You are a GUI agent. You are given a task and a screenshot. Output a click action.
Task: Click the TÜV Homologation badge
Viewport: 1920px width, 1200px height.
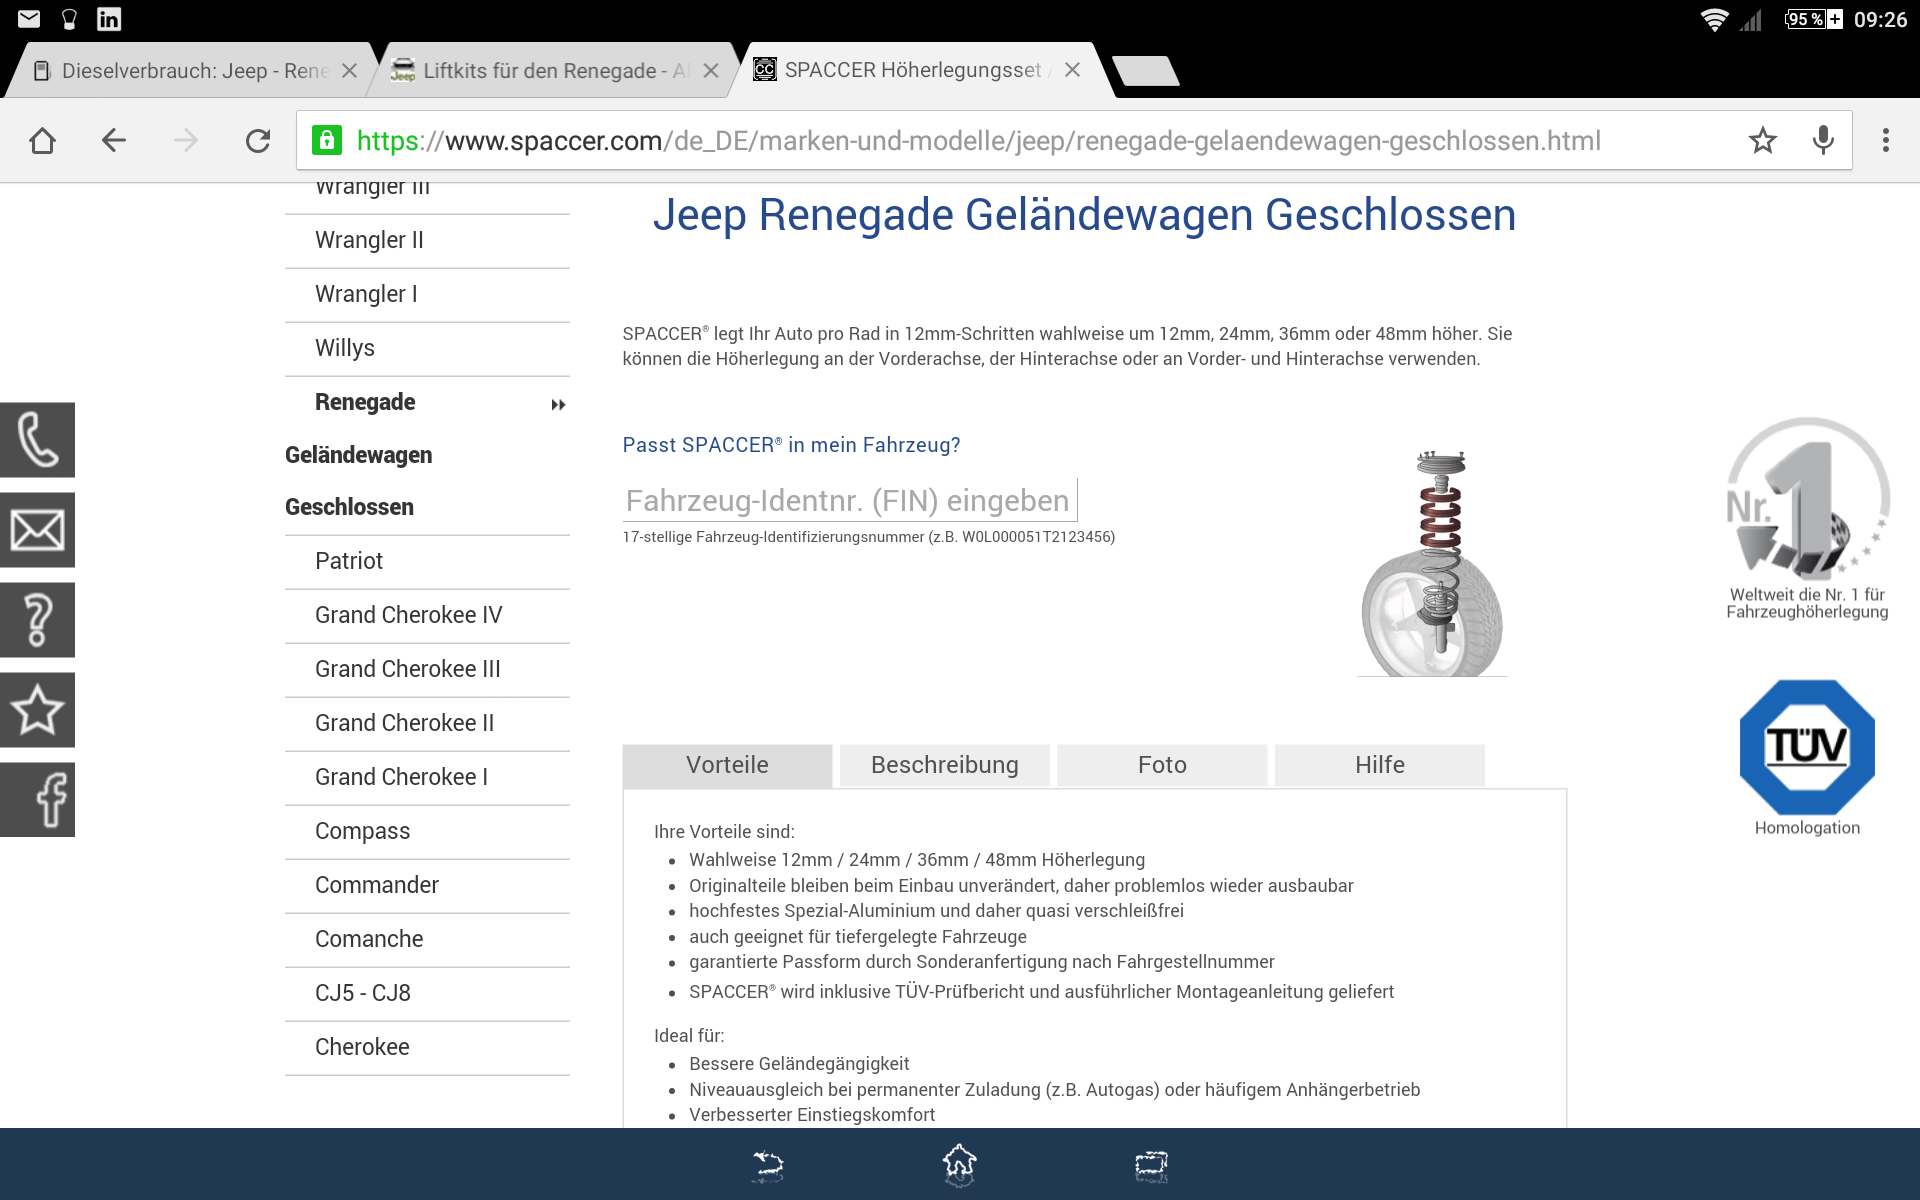[x=1806, y=748]
